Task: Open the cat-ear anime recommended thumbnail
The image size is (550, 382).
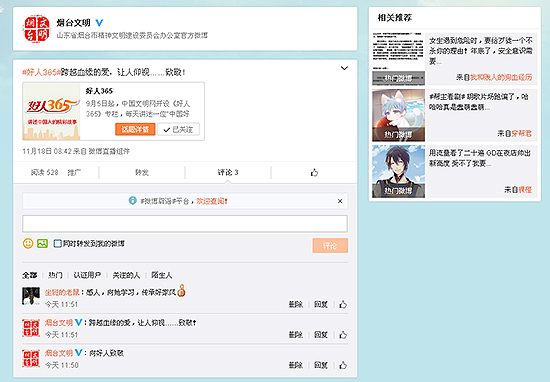Action: [398, 115]
